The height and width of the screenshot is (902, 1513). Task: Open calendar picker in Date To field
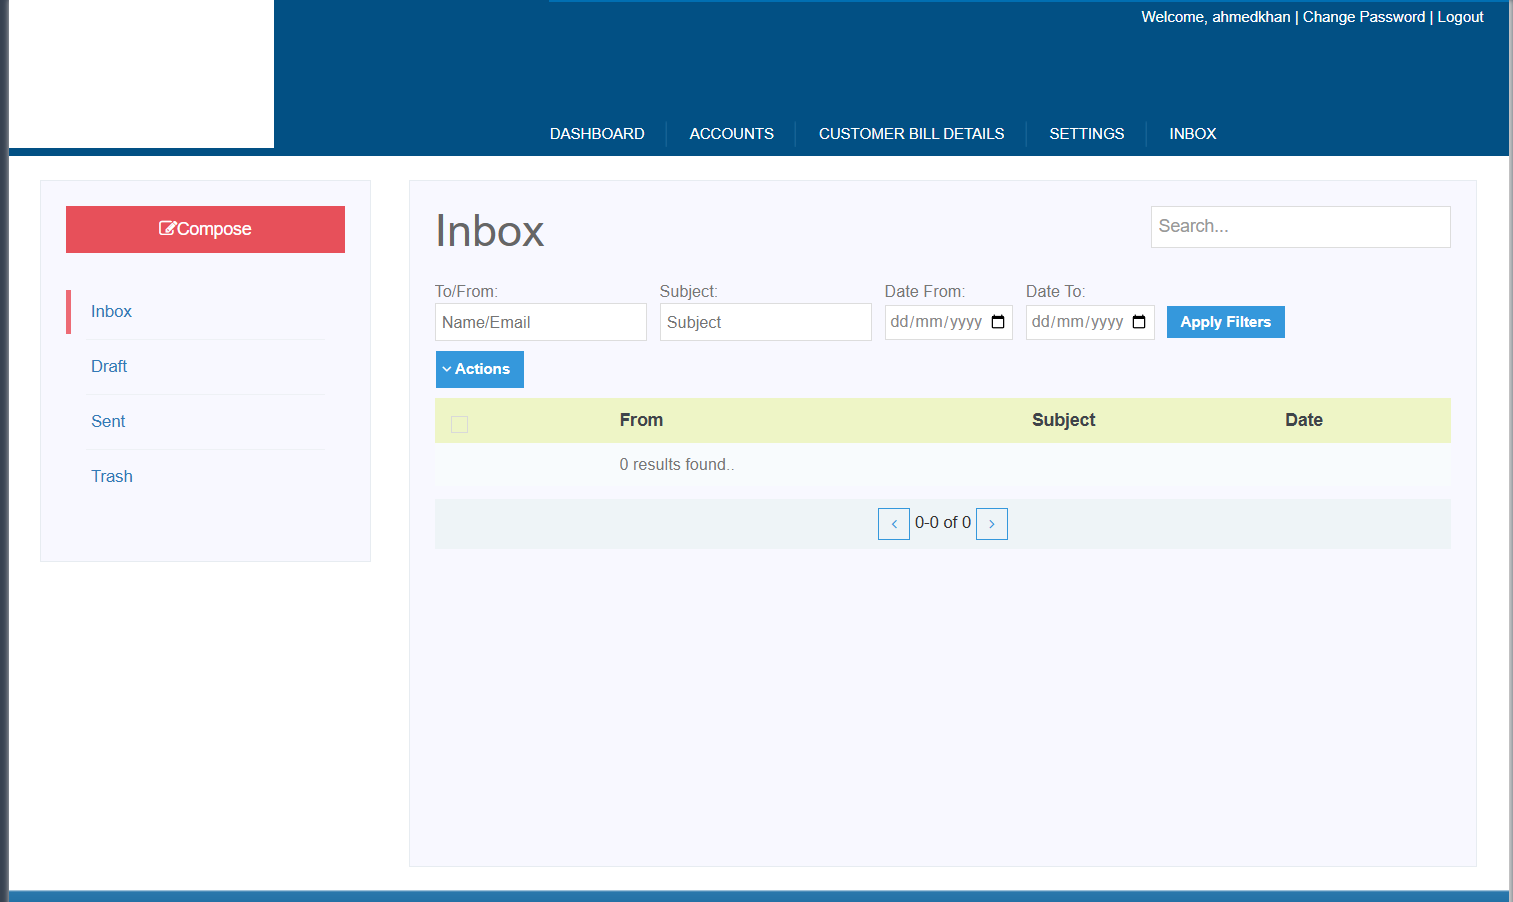[1138, 322]
